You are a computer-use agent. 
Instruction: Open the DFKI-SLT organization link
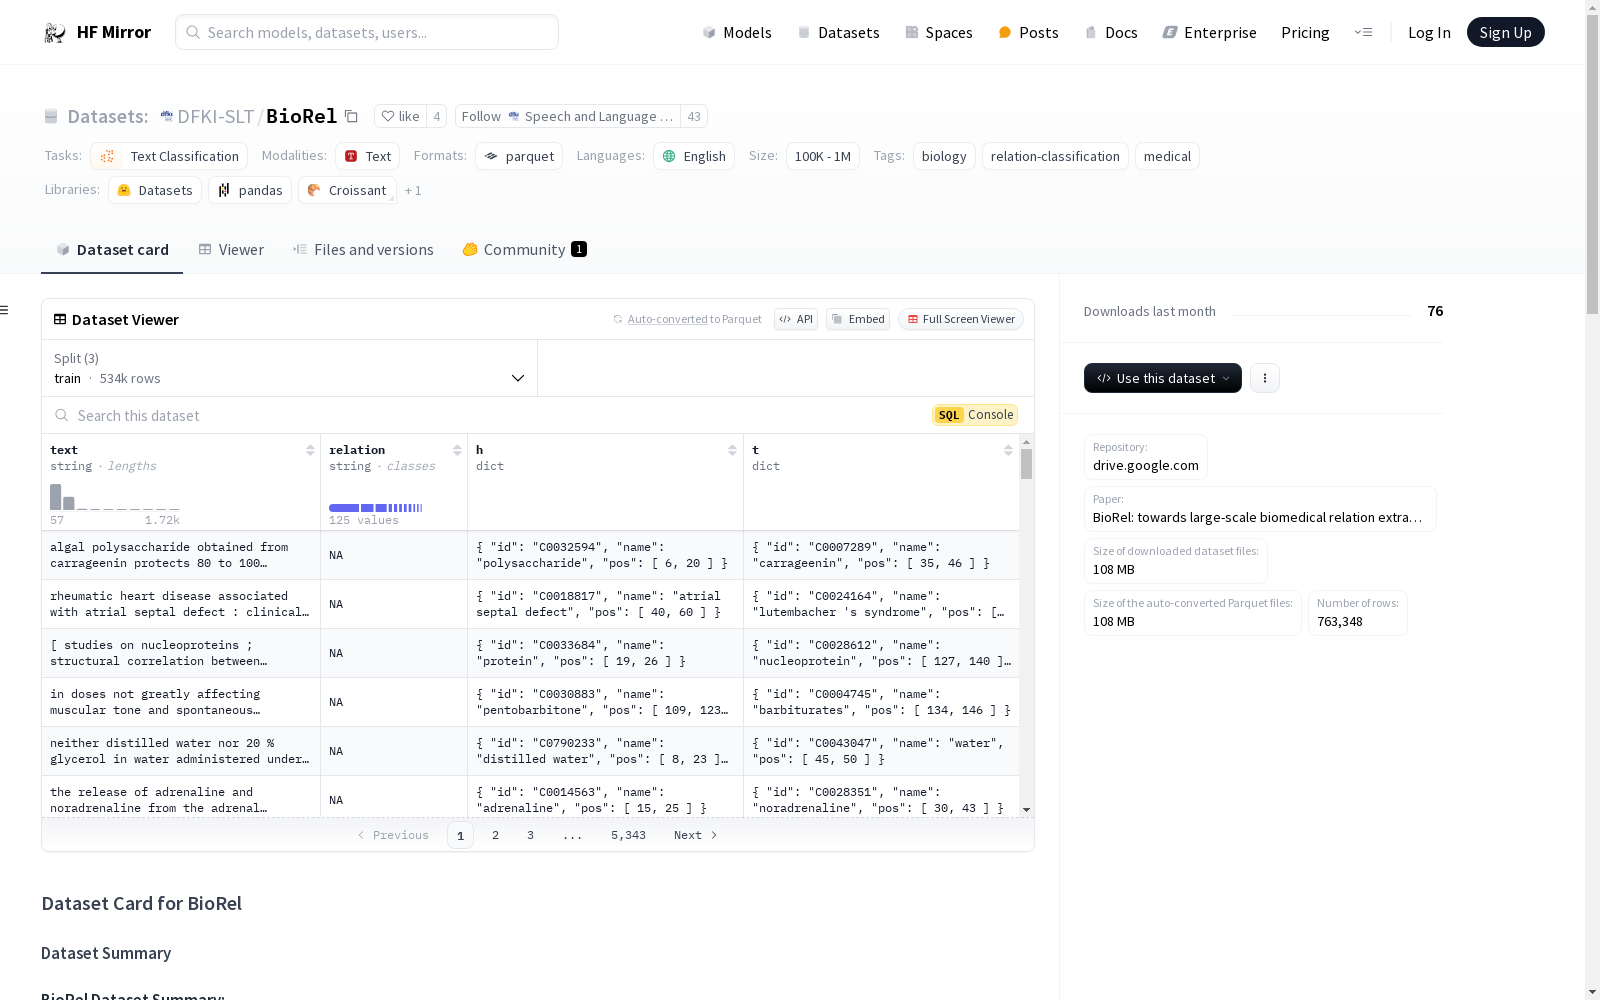[215, 116]
